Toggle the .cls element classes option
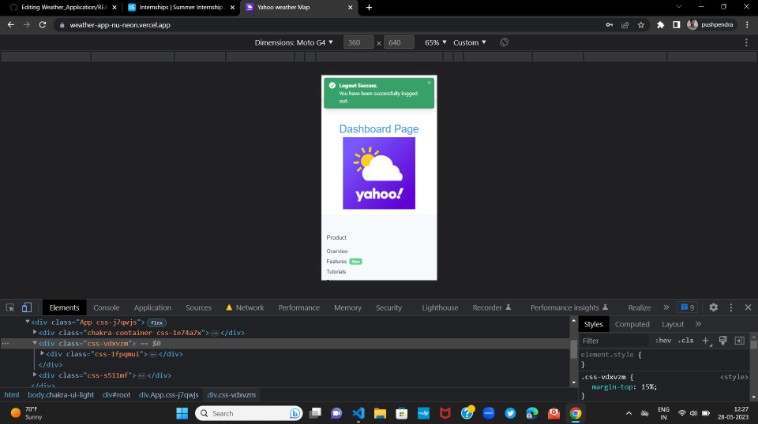 click(686, 340)
